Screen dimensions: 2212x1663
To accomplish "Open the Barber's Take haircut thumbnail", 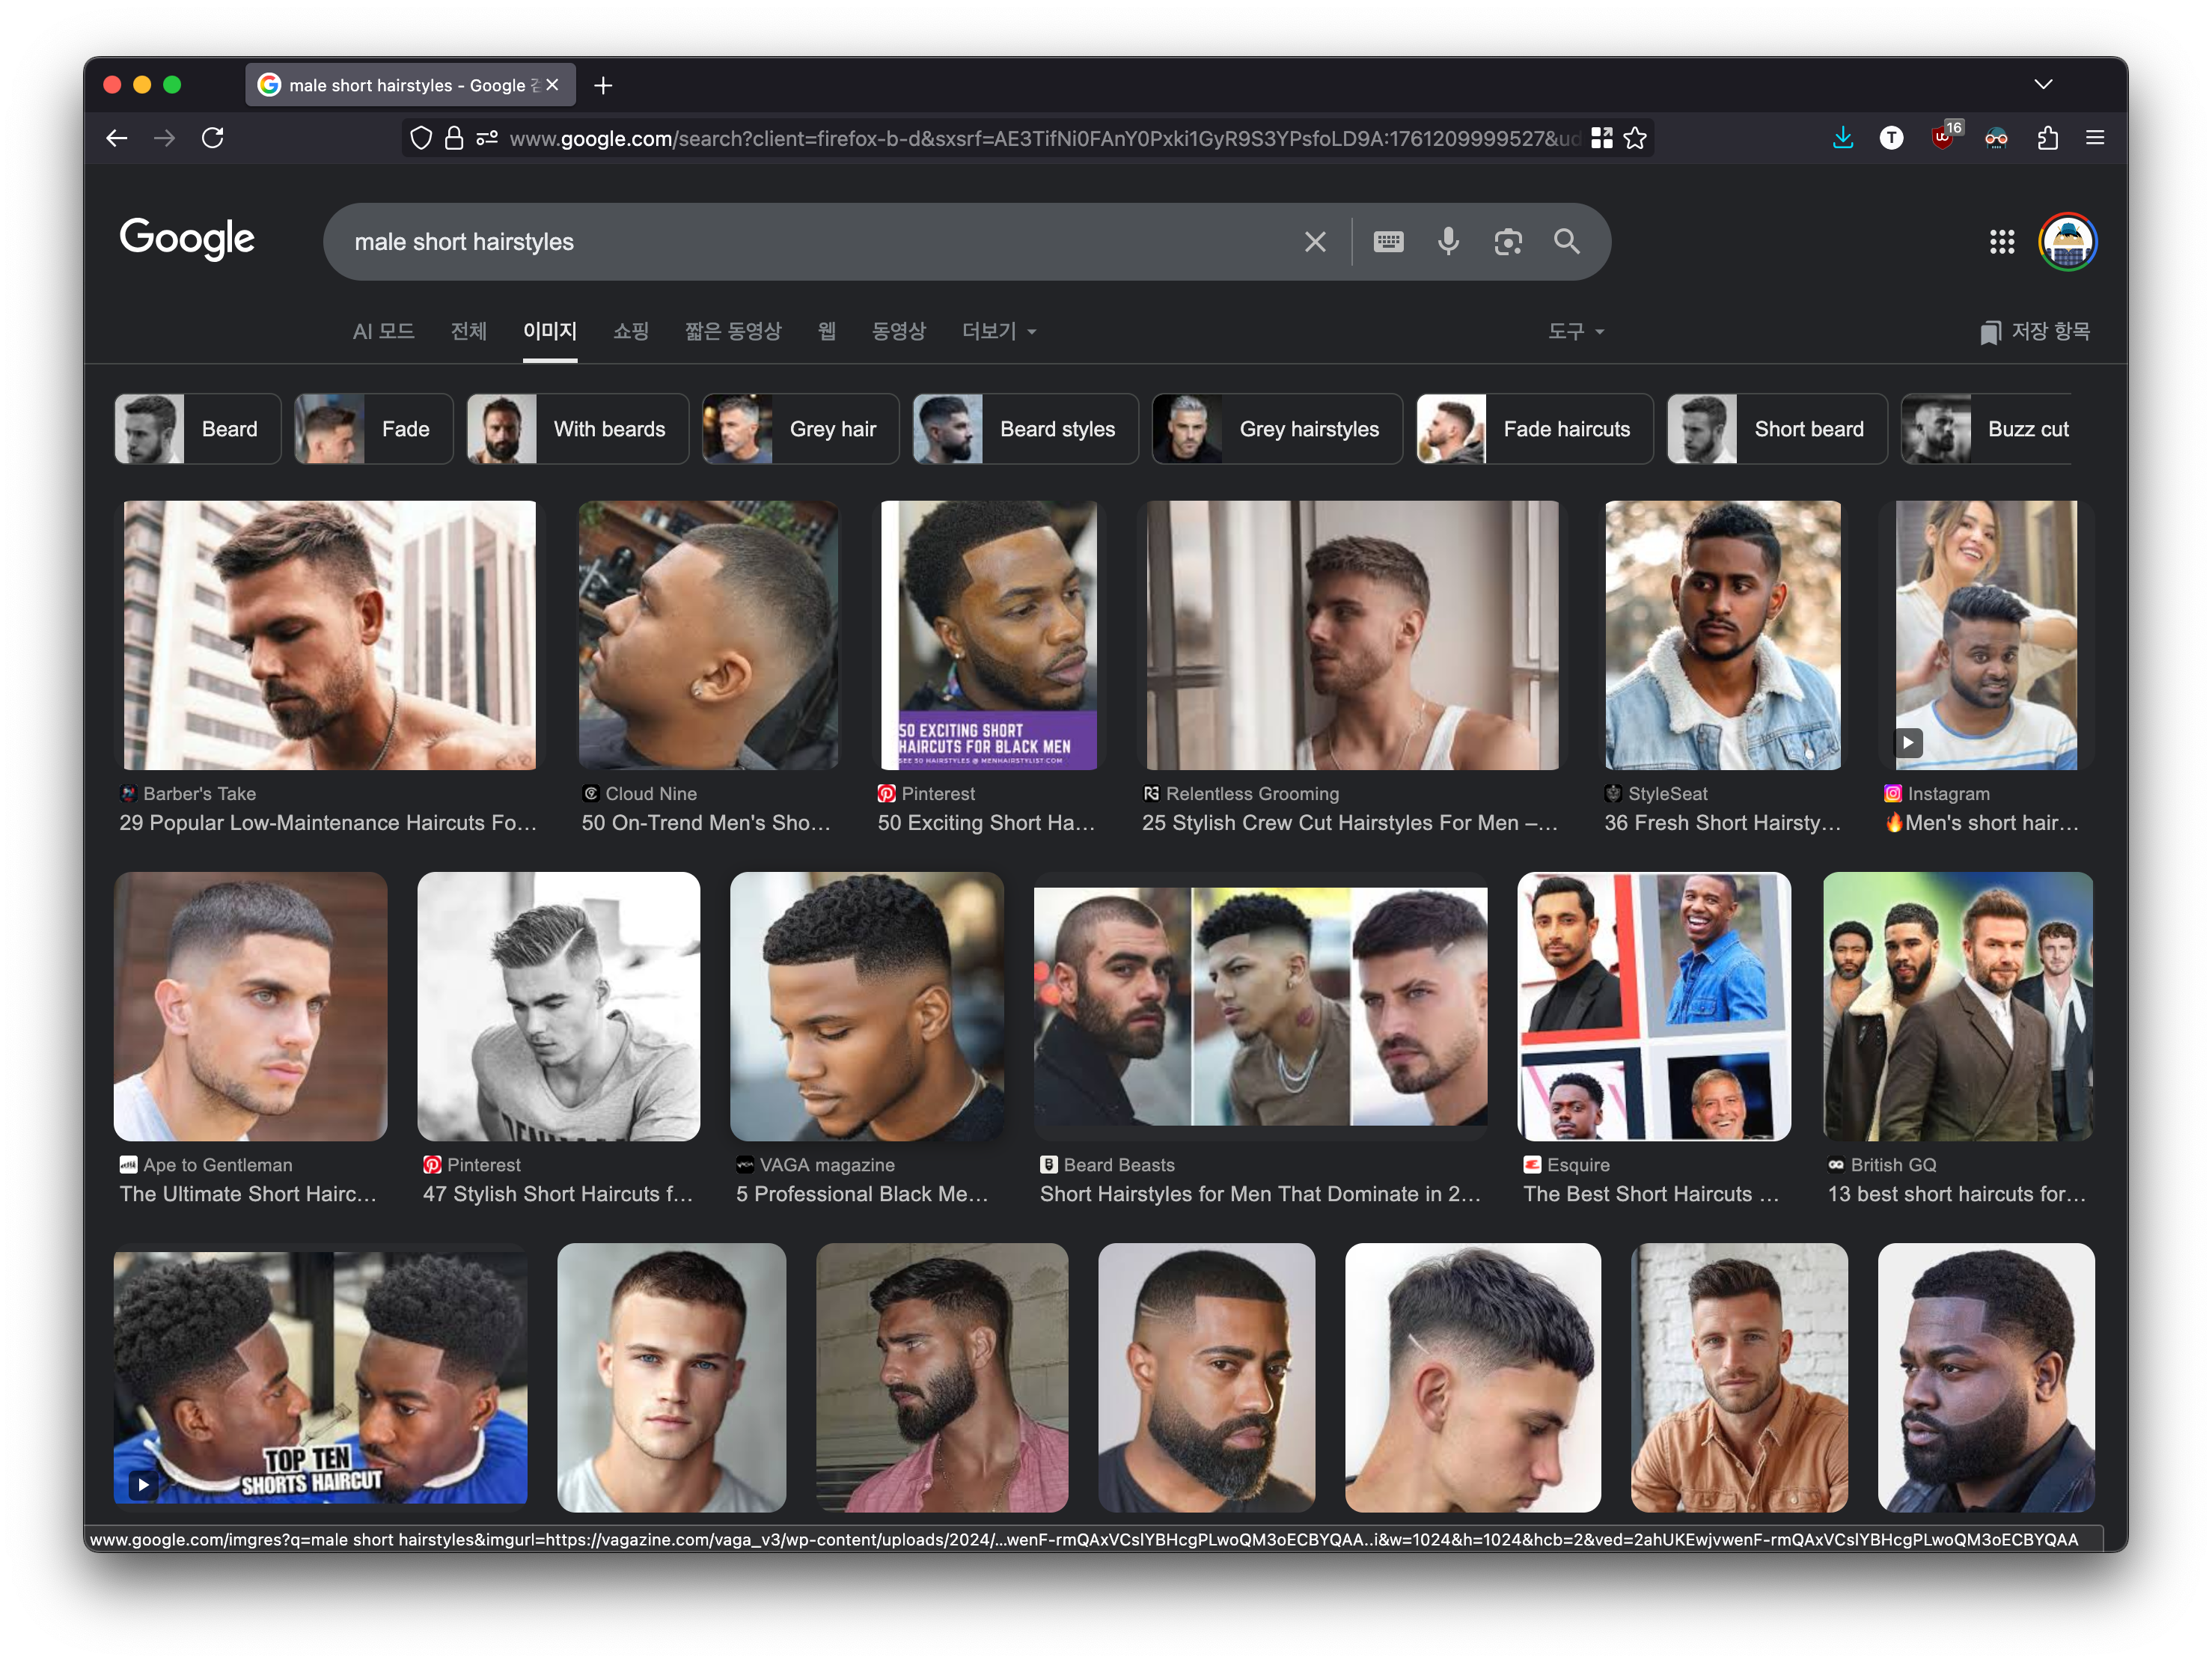I will pyautogui.click(x=329, y=635).
